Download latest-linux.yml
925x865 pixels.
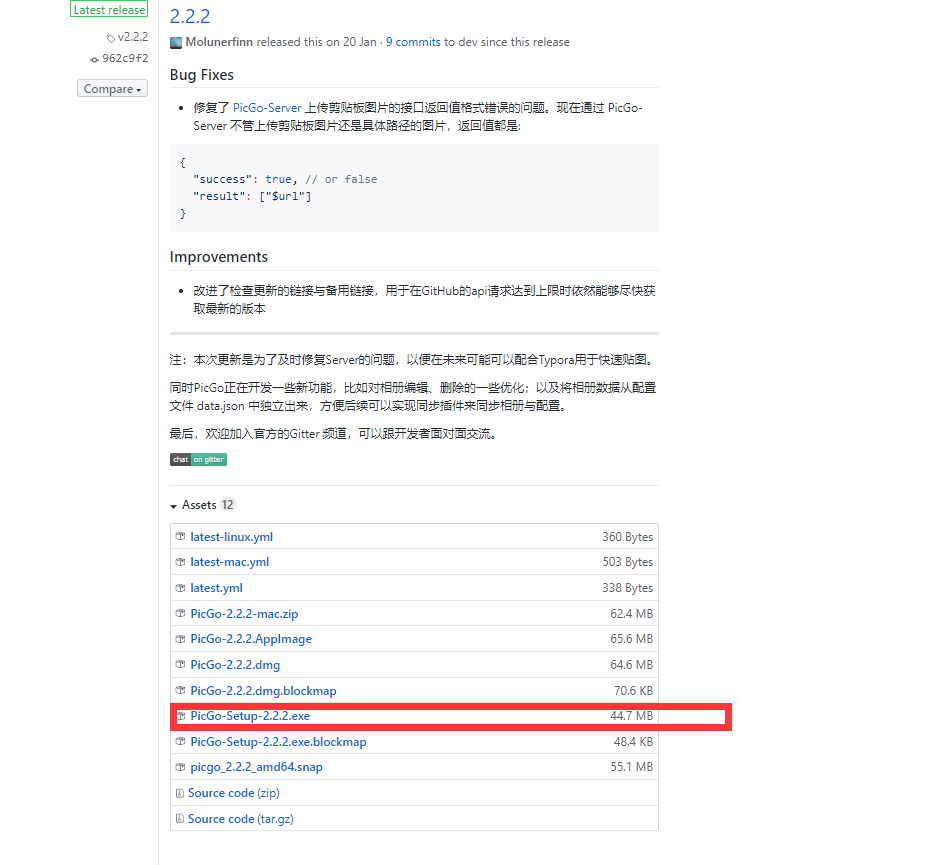click(x=231, y=536)
